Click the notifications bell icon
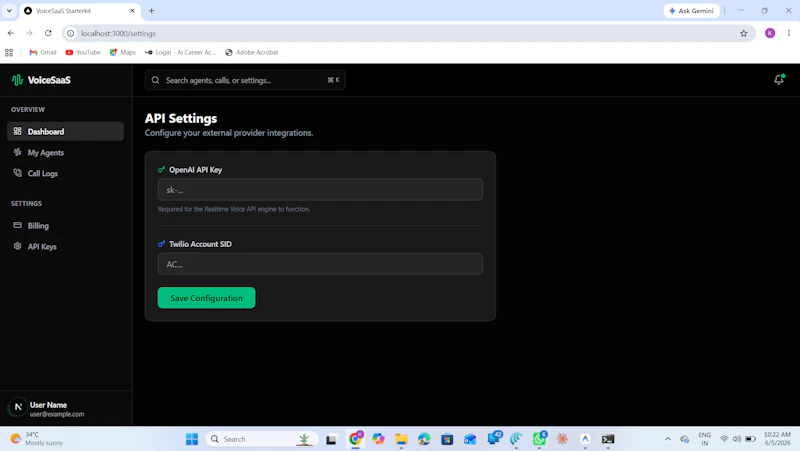800x451 pixels. pyautogui.click(x=779, y=80)
